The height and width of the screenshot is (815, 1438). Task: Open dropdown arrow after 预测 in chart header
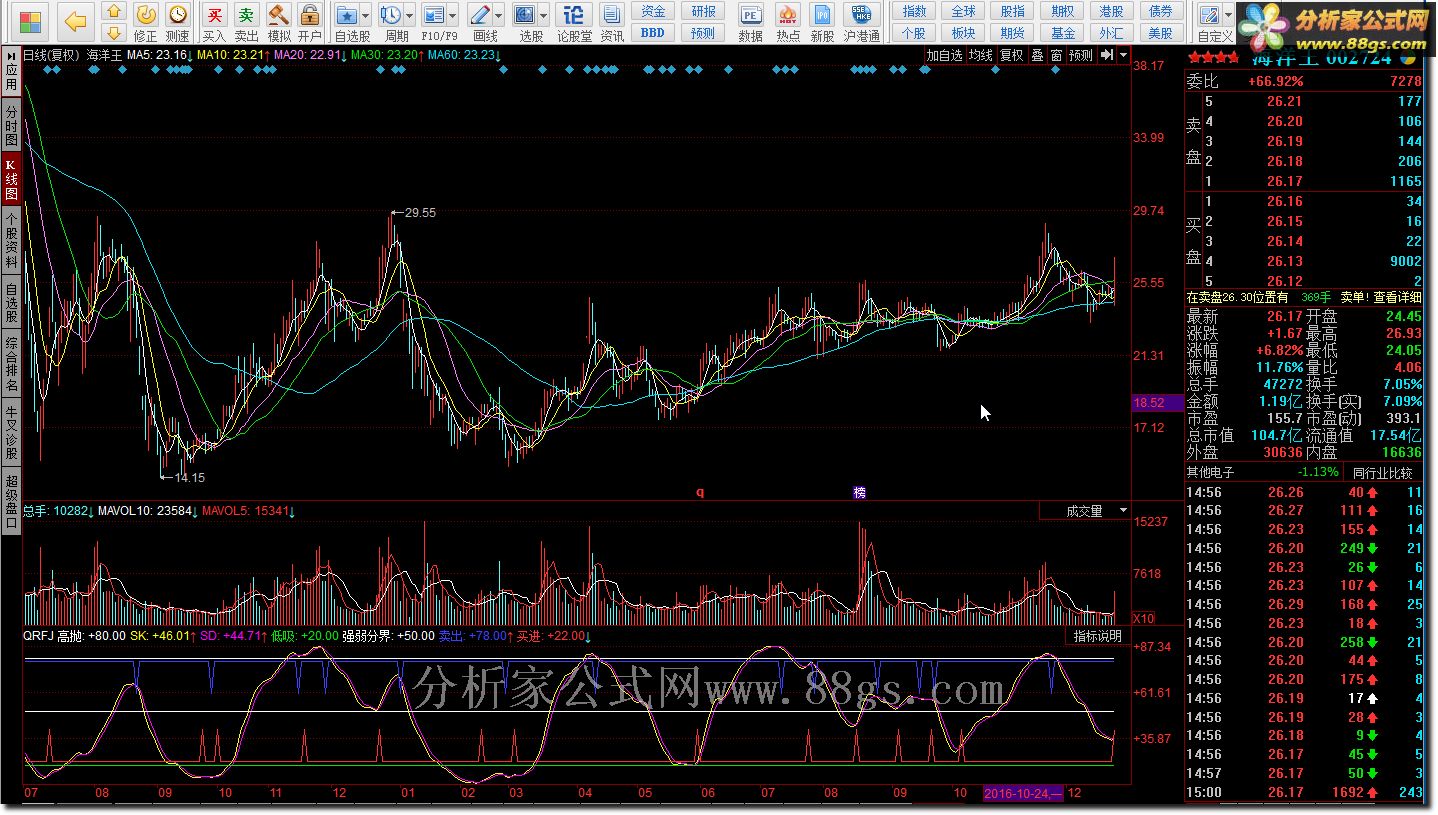click(1125, 55)
